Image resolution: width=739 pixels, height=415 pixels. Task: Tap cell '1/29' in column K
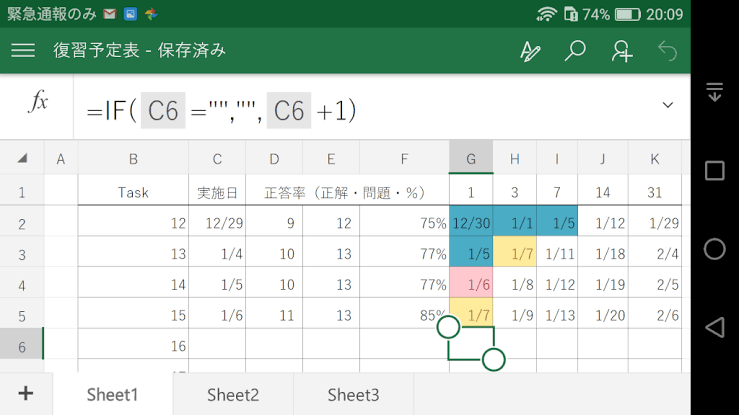coord(655,221)
